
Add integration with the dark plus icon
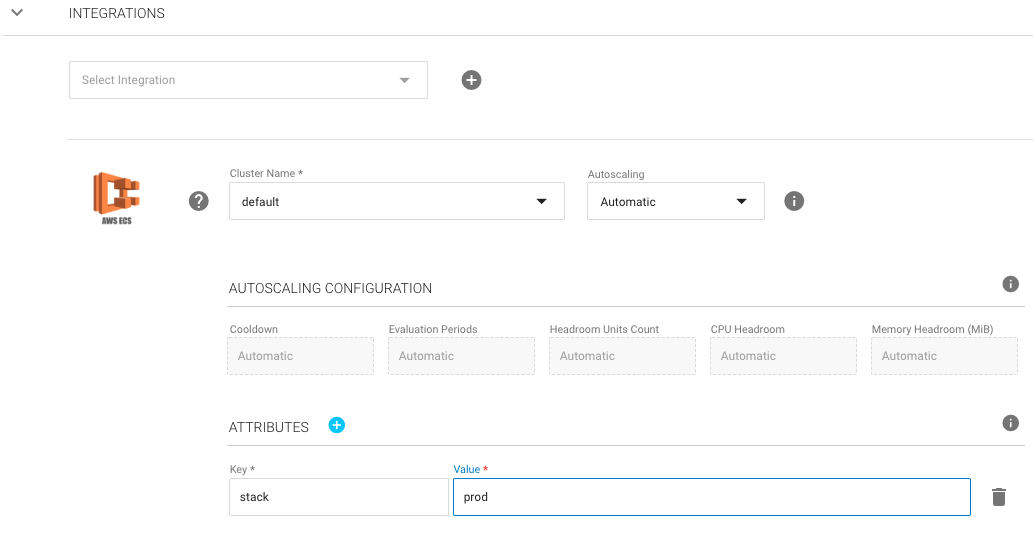coord(471,80)
